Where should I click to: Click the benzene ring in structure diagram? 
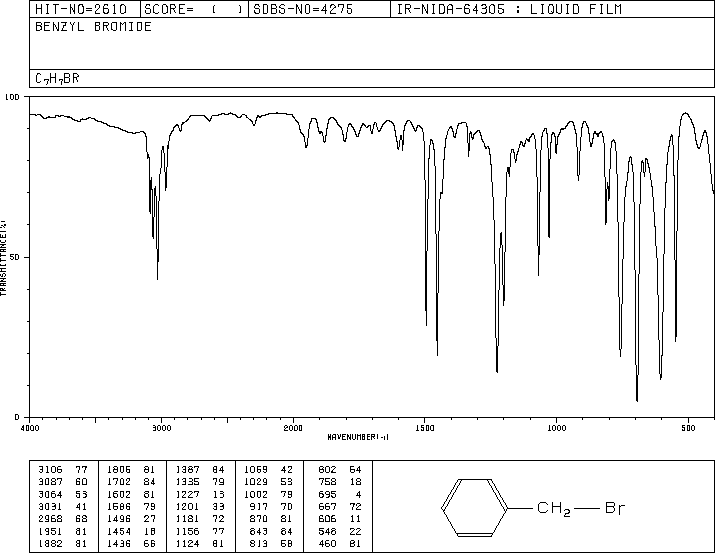[x=474, y=507]
